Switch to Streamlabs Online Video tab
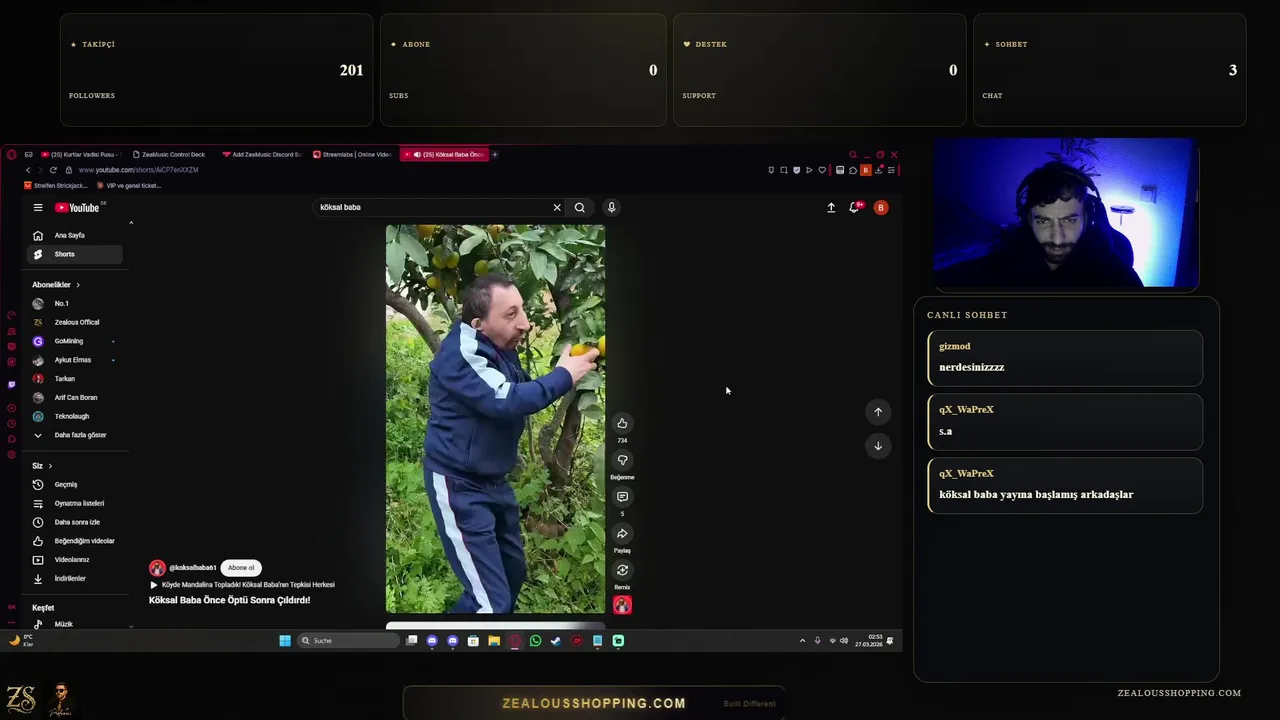The image size is (1280, 720). click(x=353, y=155)
